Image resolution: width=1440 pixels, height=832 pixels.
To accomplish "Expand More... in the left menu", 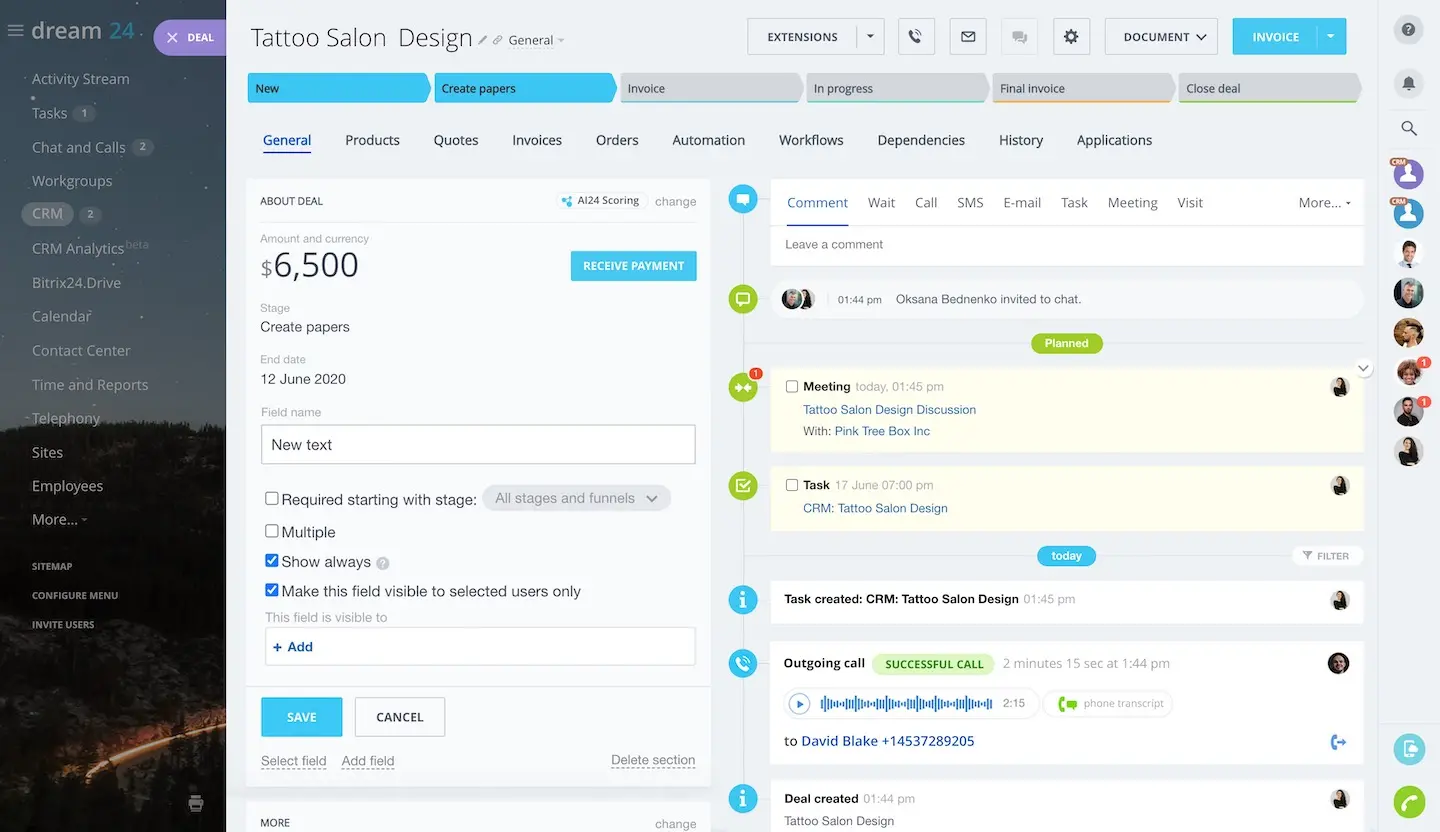I will [x=59, y=520].
